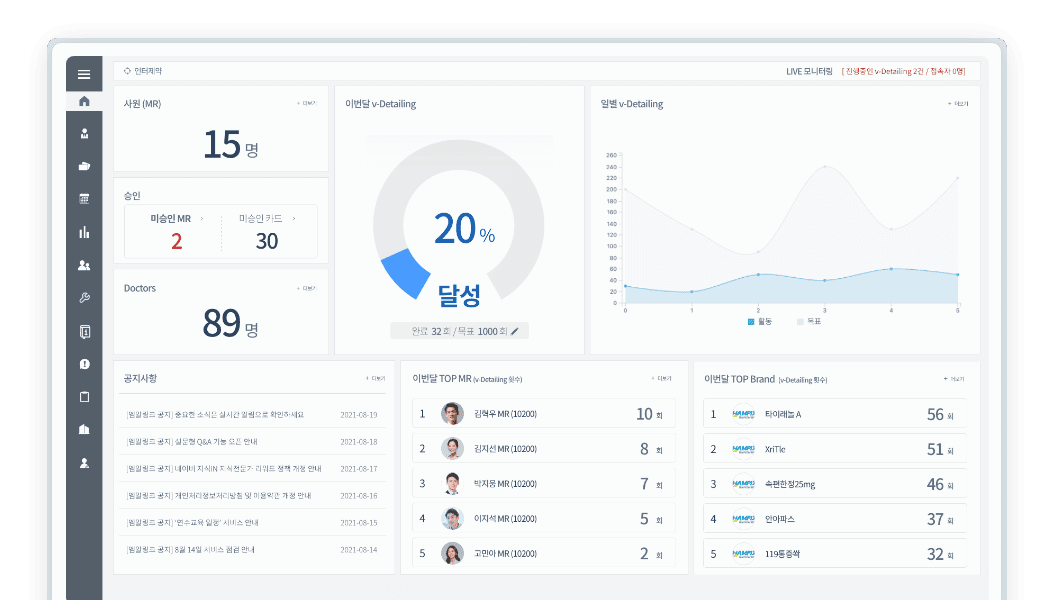Open the folder icon in sidebar
Screen dimensions: 1058x600
pyautogui.click(x=84, y=166)
